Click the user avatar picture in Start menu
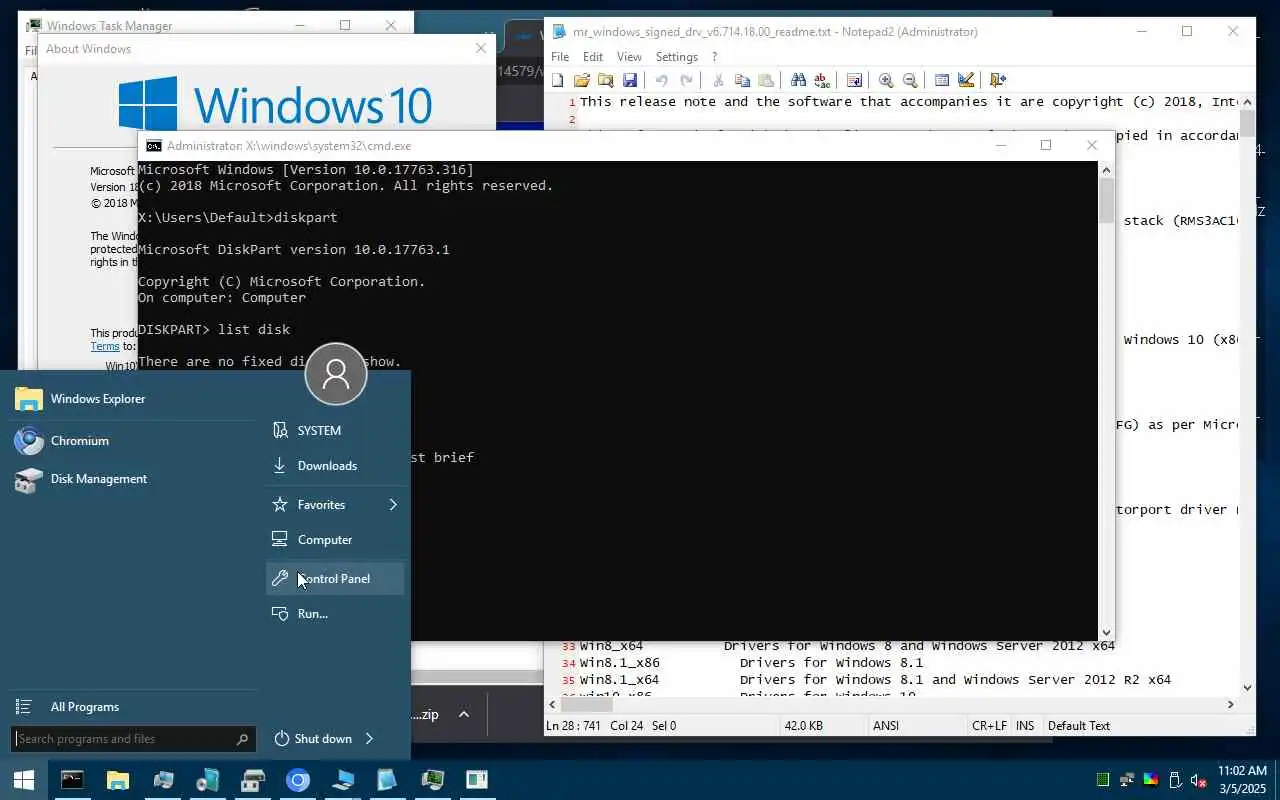This screenshot has height=800, width=1280. point(336,374)
